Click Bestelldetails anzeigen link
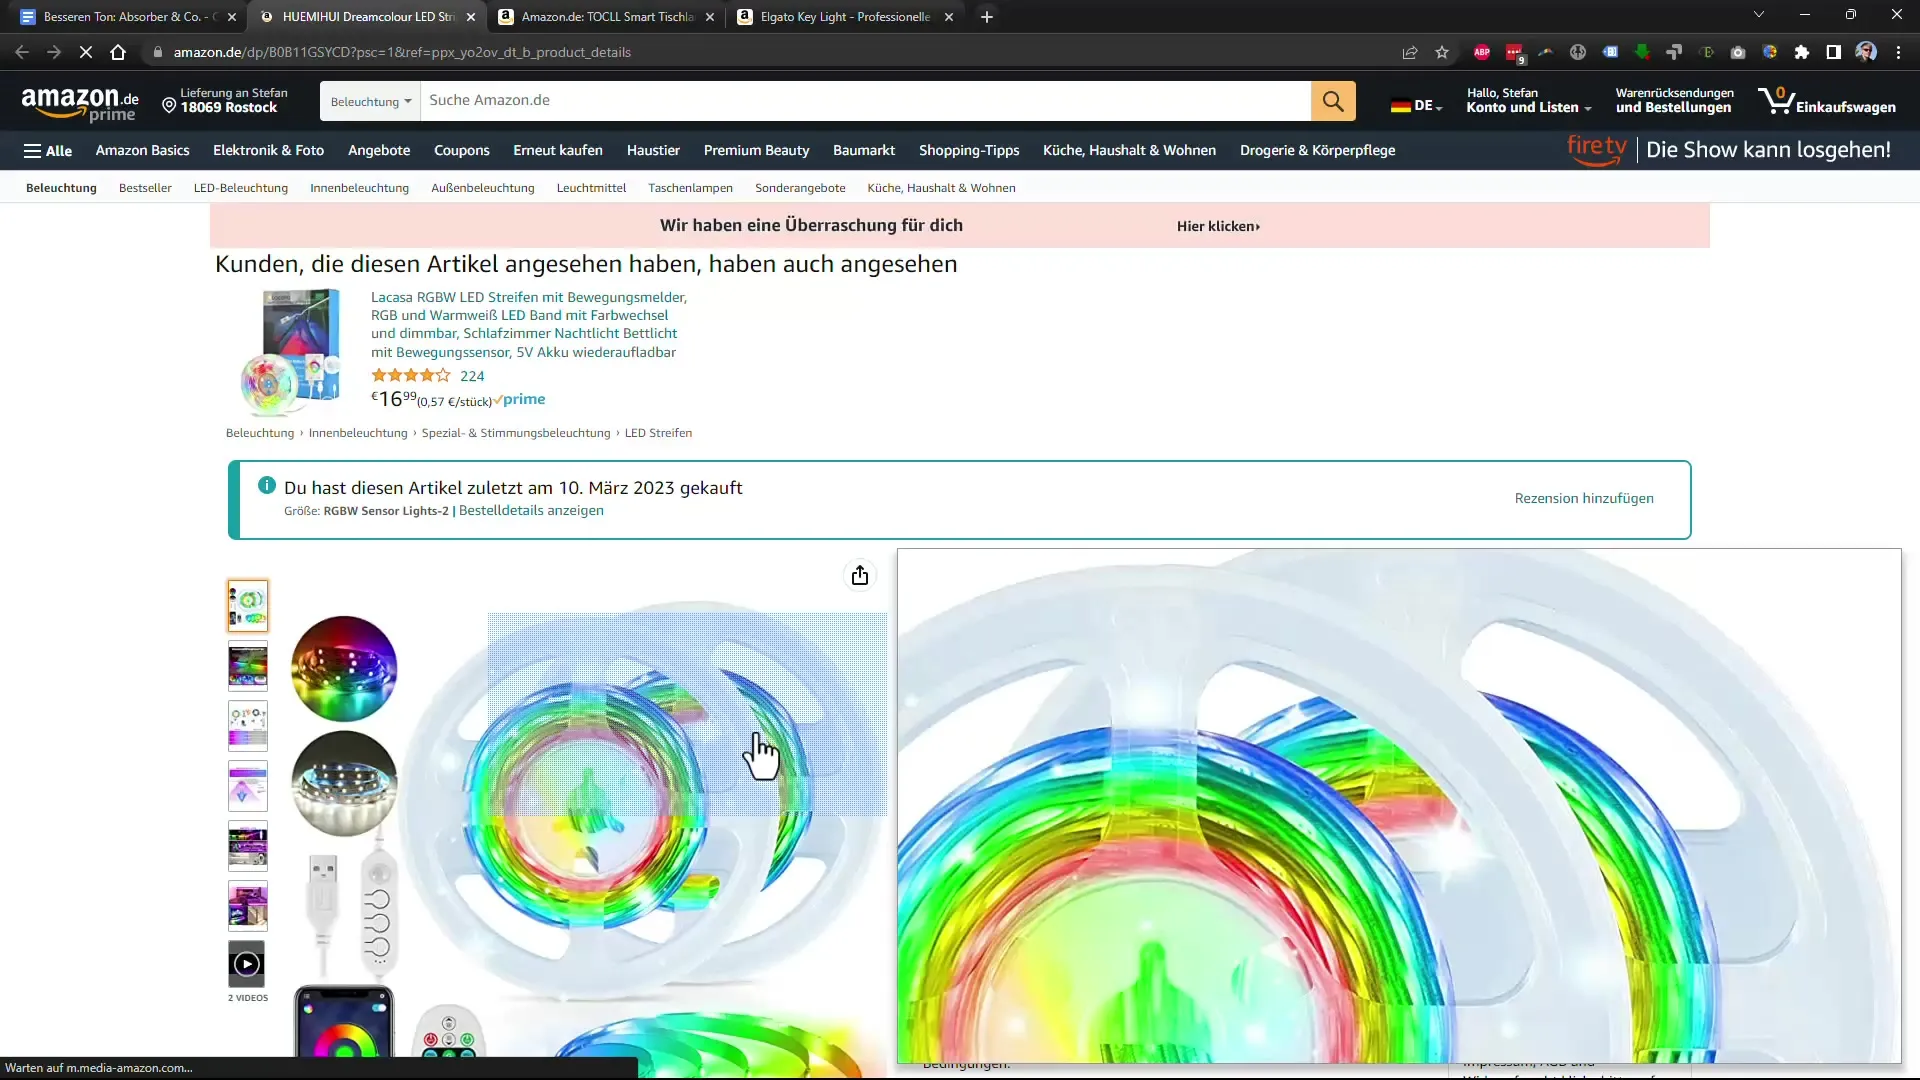Screen dimensions: 1920x1080 point(531,511)
